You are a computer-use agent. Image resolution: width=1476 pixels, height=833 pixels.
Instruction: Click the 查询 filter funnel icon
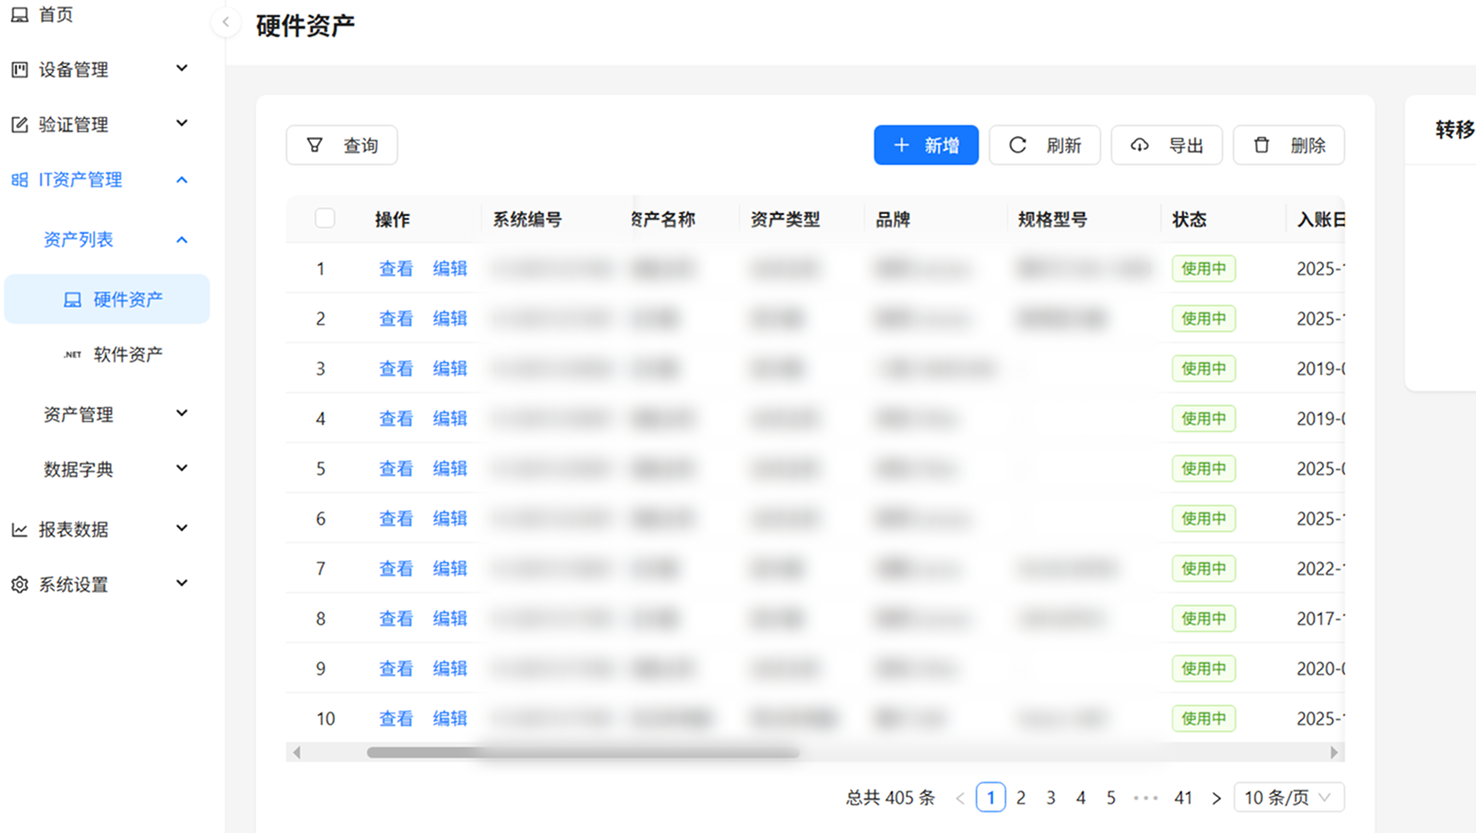click(315, 146)
